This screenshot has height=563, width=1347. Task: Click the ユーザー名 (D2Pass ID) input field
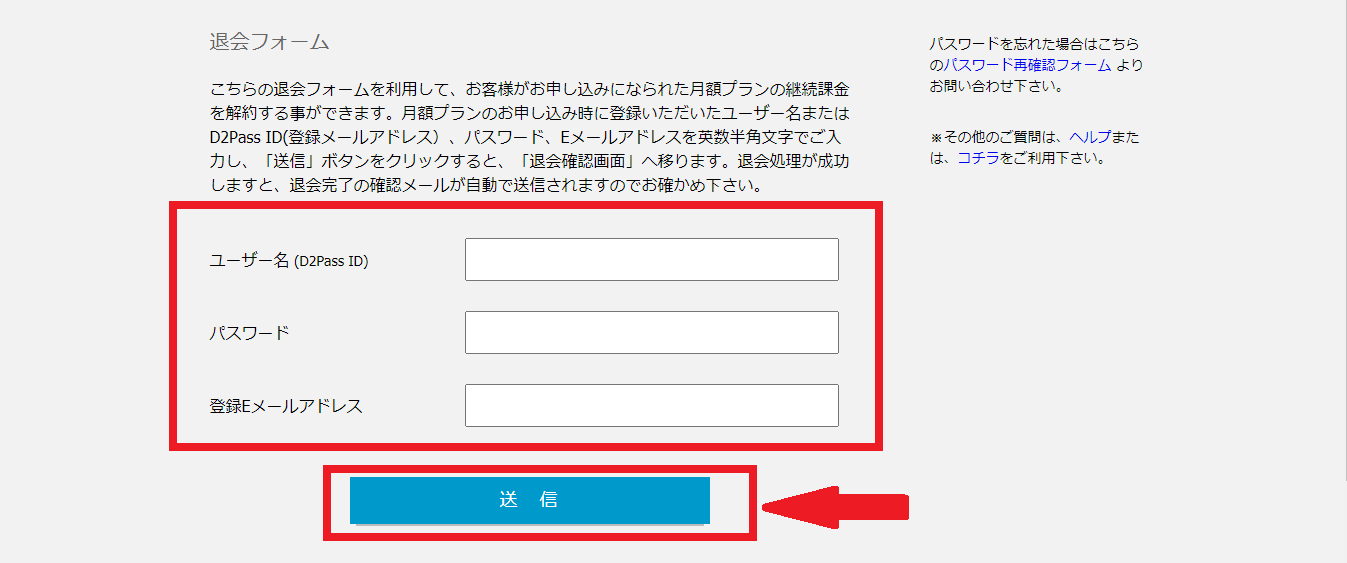click(x=651, y=259)
